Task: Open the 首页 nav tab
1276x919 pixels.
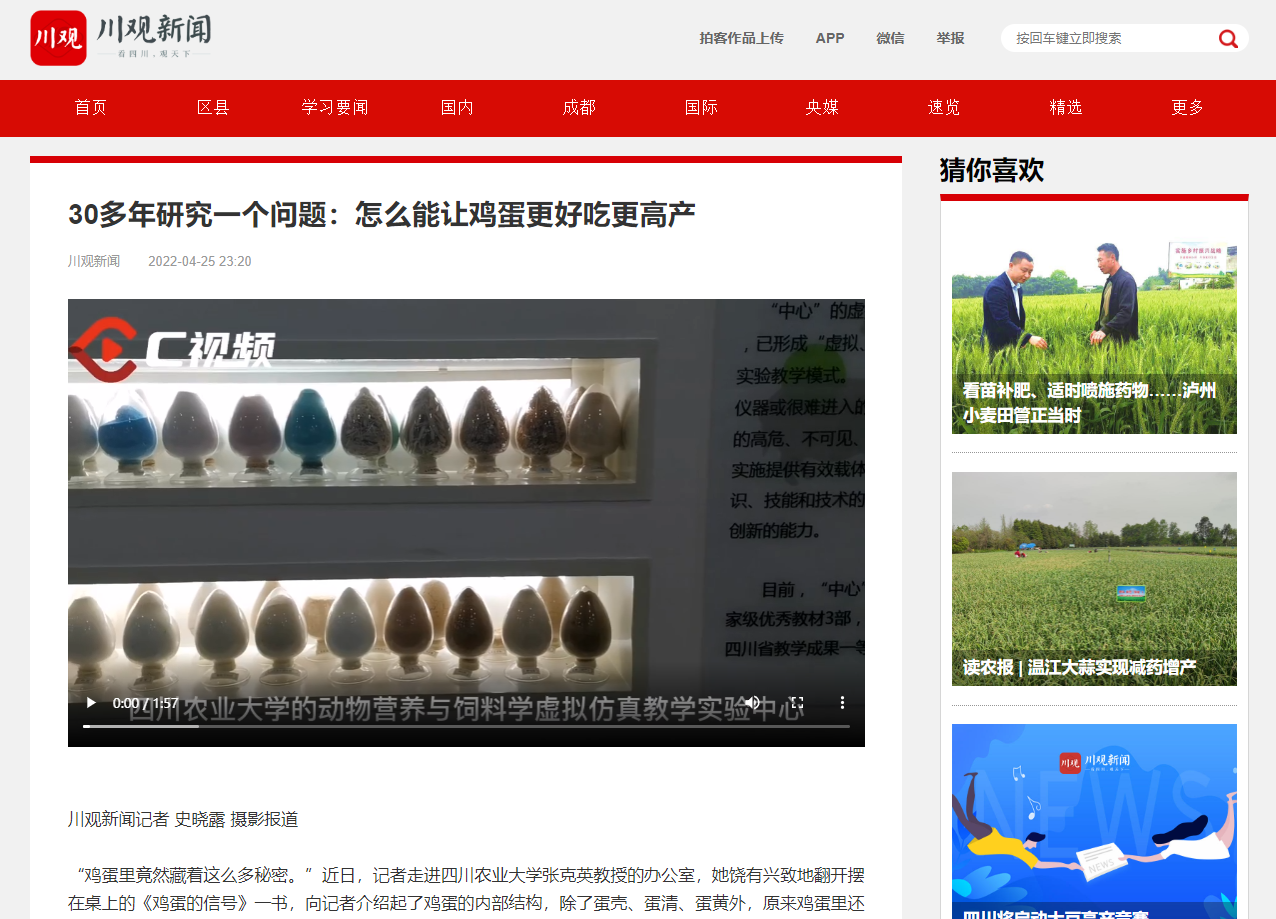Action: (x=91, y=108)
